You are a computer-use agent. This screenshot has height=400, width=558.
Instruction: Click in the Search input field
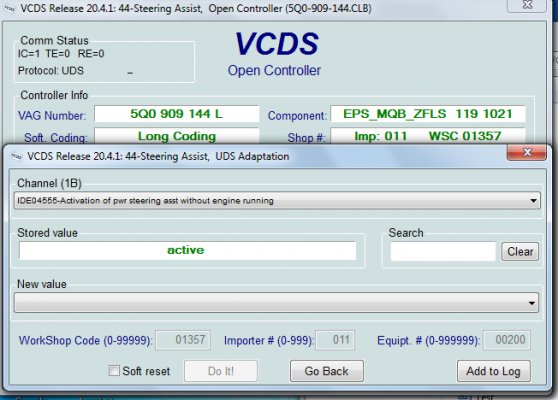tap(443, 251)
